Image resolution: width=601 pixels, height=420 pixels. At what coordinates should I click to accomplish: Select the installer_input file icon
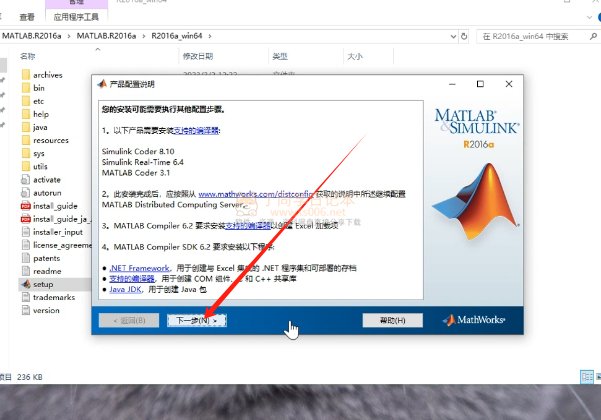tap(26, 232)
